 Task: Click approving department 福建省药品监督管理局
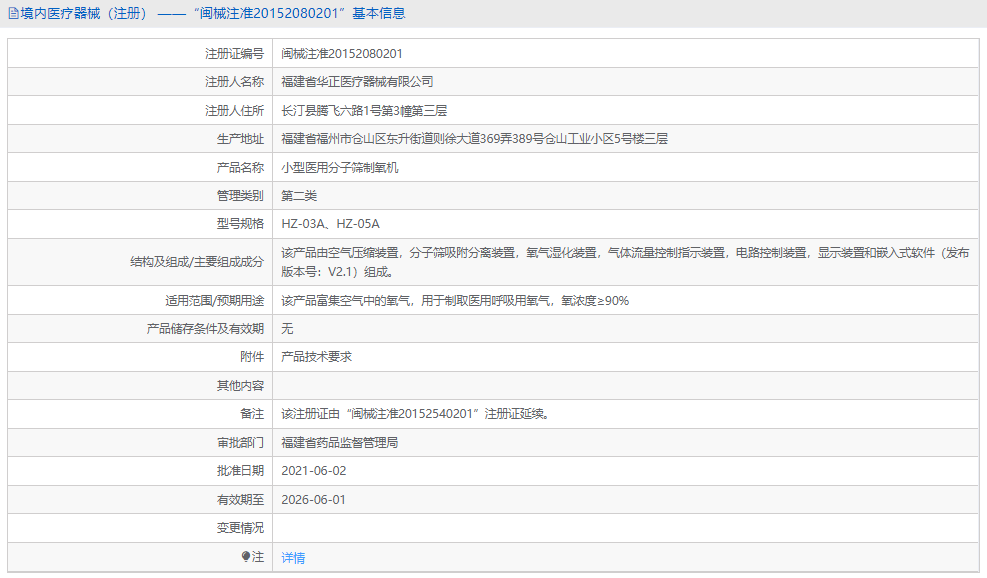[340, 443]
